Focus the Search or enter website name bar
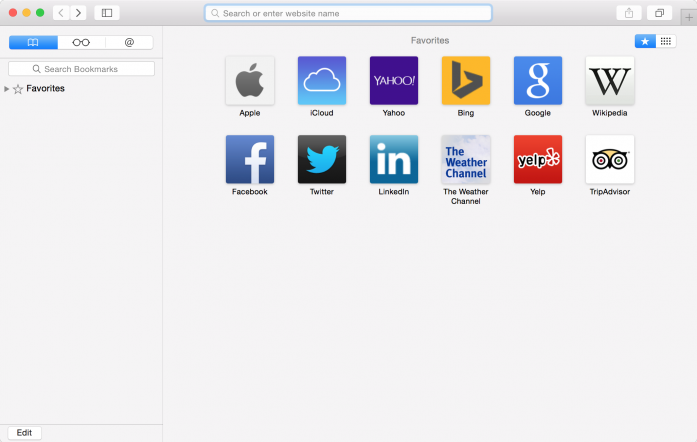 (x=348, y=13)
